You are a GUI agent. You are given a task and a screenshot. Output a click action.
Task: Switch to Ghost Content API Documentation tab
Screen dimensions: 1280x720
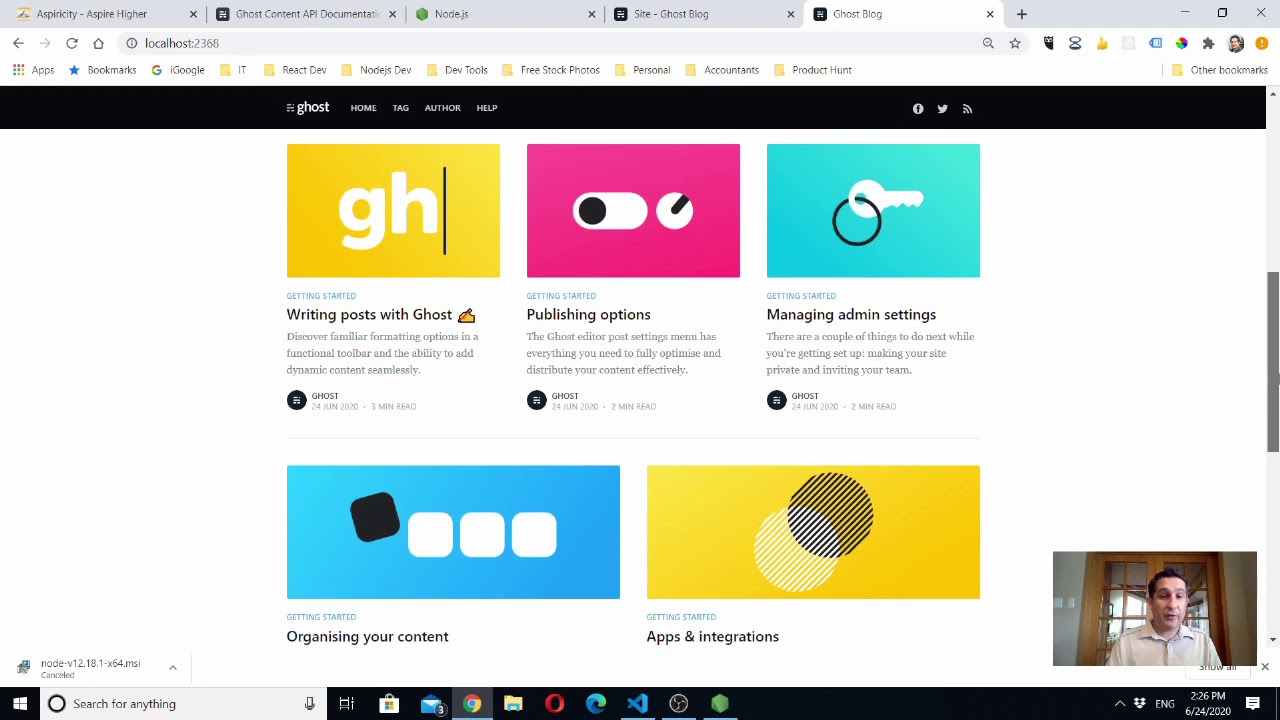tap(305, 14)
